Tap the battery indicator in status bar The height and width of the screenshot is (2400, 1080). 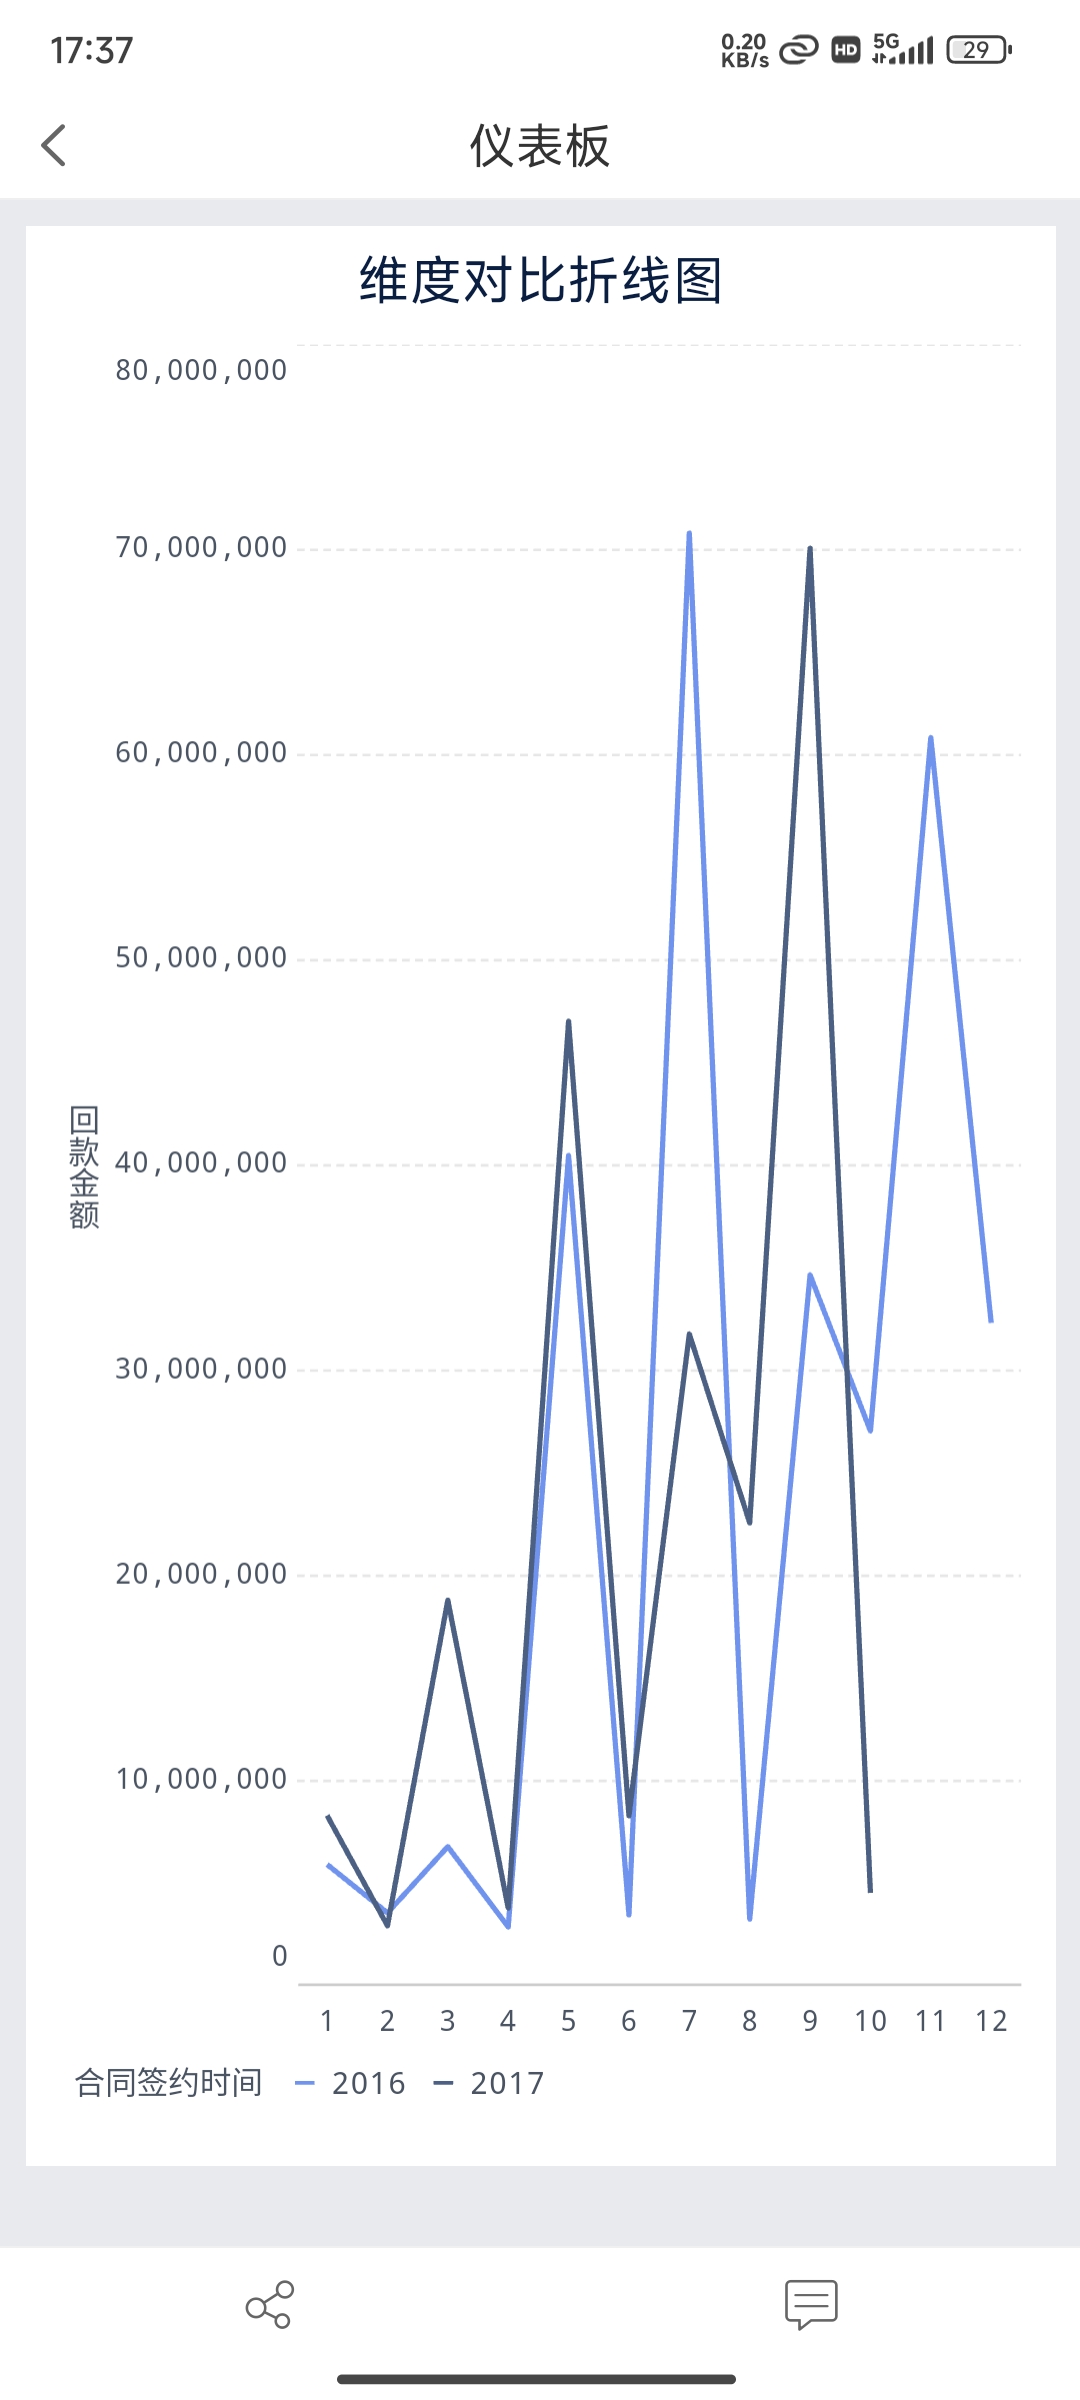tap(979, 50)
